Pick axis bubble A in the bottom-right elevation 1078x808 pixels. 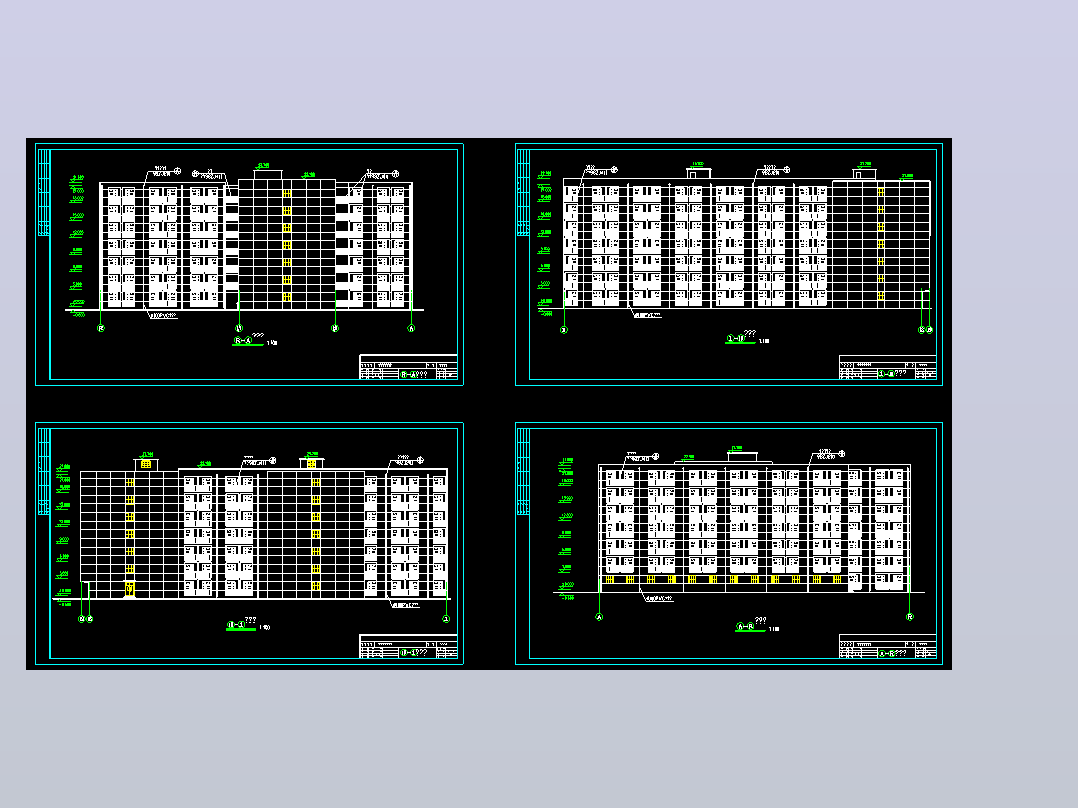coord(599,617)
